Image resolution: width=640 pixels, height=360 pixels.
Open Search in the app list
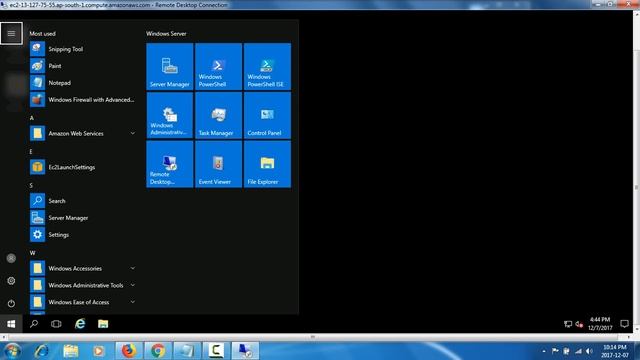click(83, 201)
